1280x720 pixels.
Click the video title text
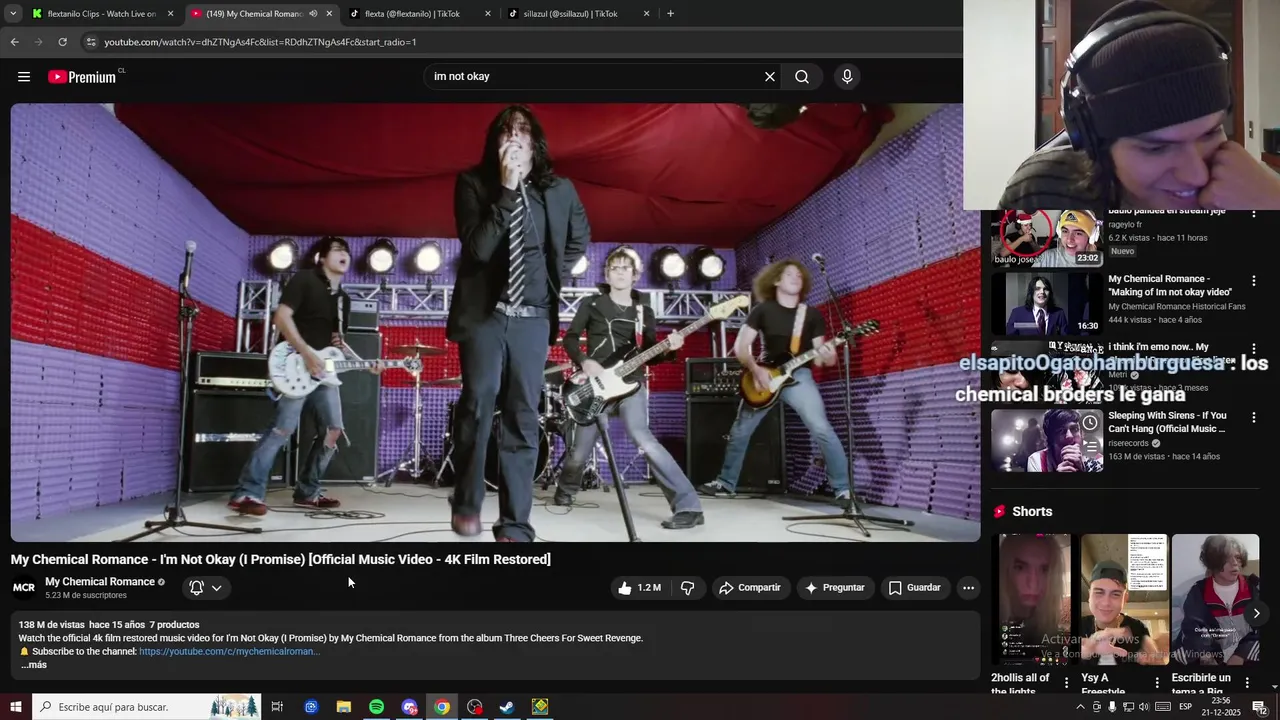(x=281, y=560)
